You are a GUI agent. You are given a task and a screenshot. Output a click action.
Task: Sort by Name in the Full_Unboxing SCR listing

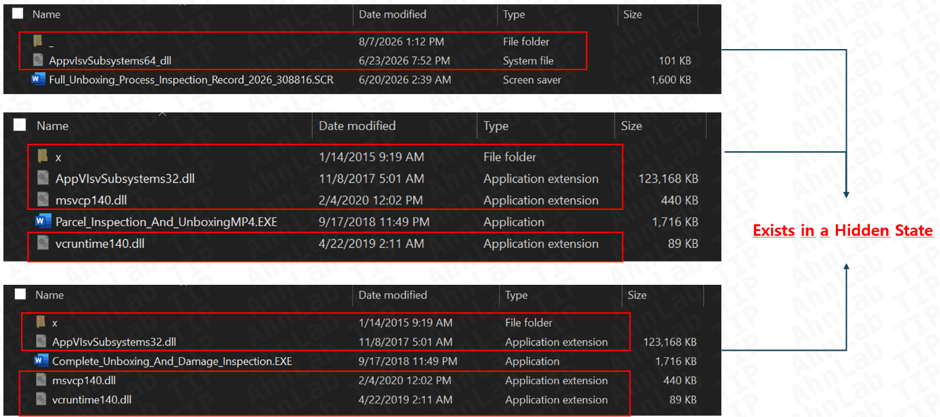(44, 14)
